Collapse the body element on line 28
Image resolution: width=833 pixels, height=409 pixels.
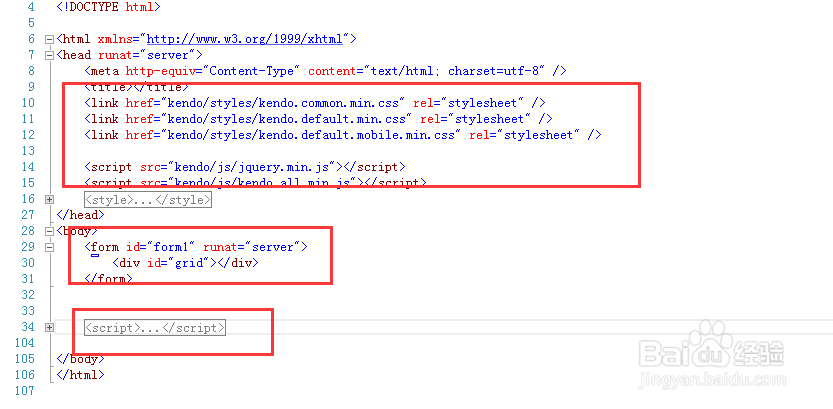click(49, 231)
